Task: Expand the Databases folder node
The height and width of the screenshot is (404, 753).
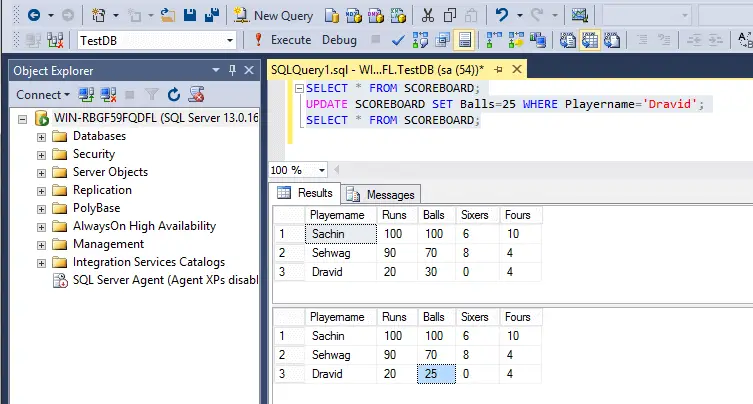Action: coord(41,137)
